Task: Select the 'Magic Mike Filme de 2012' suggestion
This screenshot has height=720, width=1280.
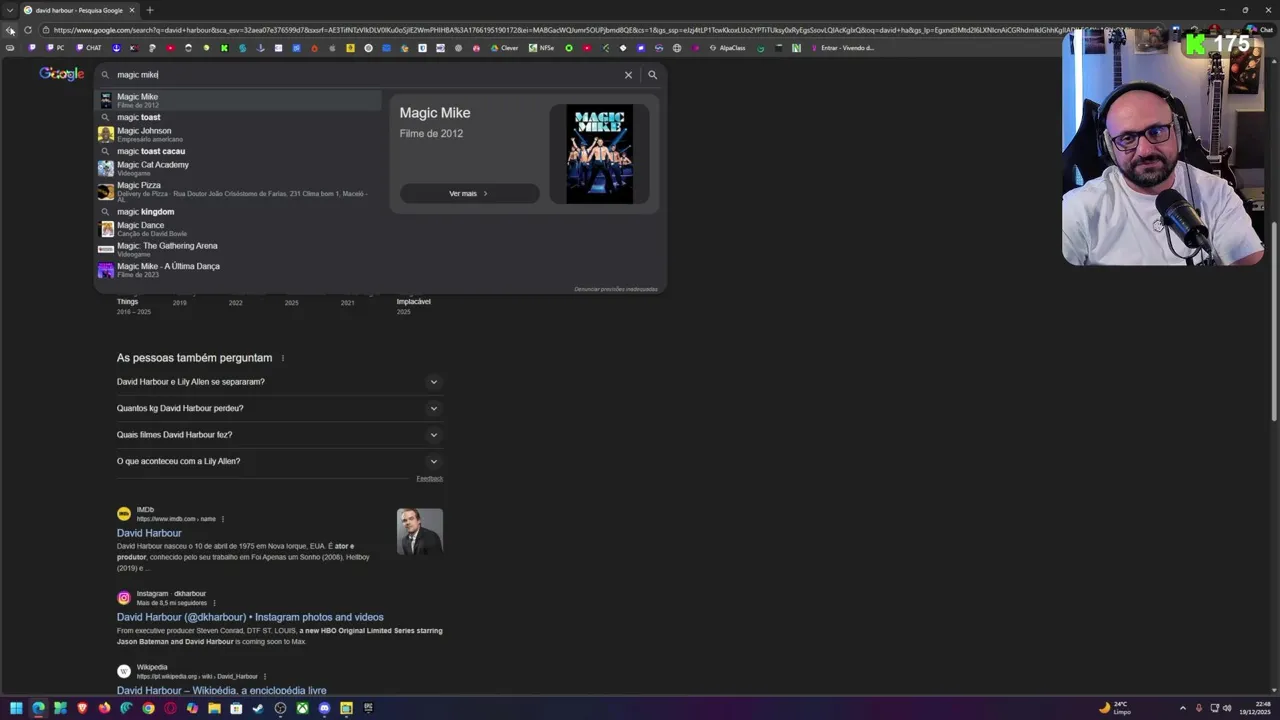Action: (x=238, y=100)
